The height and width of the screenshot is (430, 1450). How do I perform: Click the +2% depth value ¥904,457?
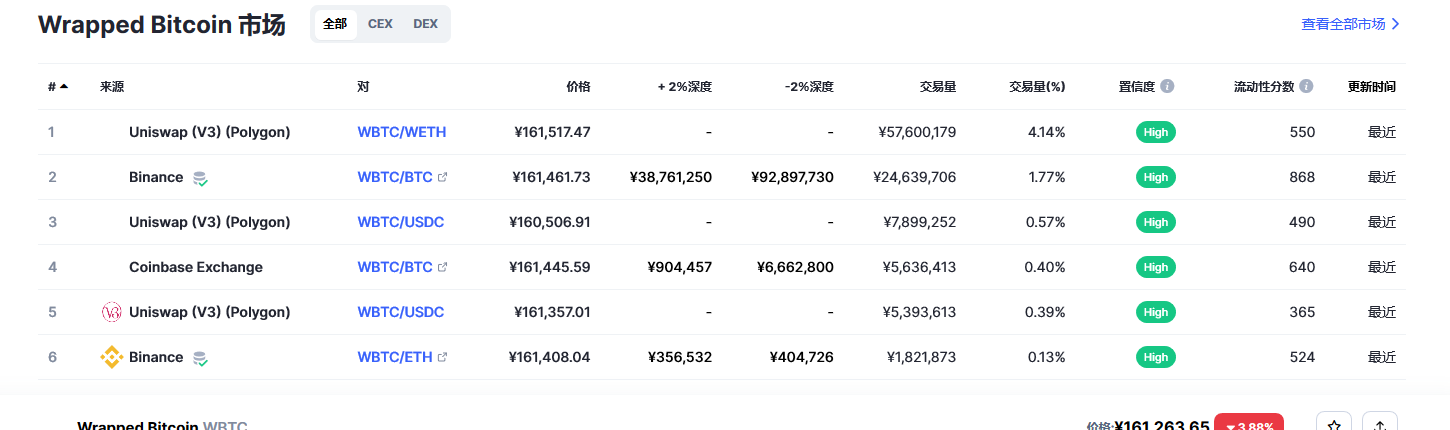(x=680, y=267)
